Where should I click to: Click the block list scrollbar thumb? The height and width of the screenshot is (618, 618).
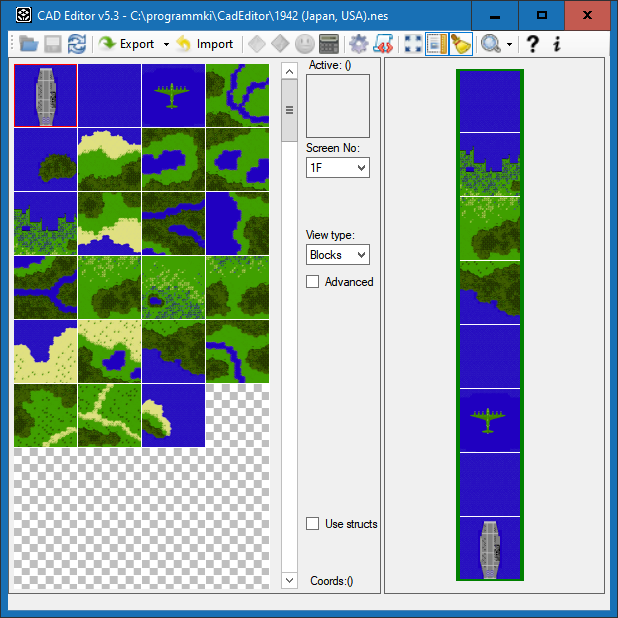(289, 110)
